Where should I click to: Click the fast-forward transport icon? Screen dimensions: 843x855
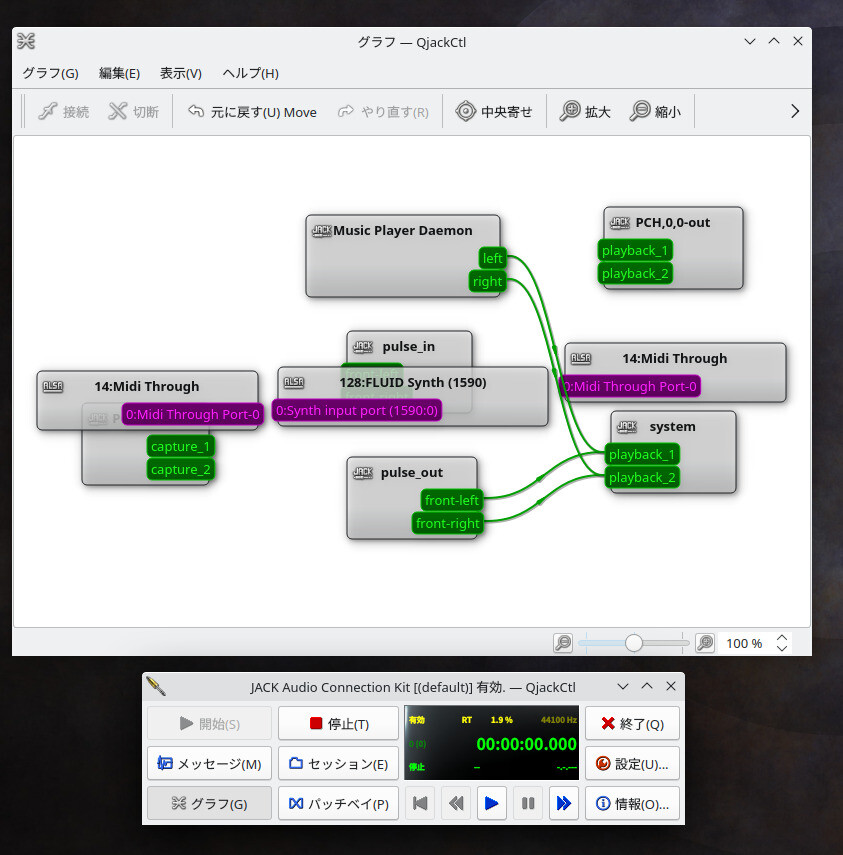564,802
